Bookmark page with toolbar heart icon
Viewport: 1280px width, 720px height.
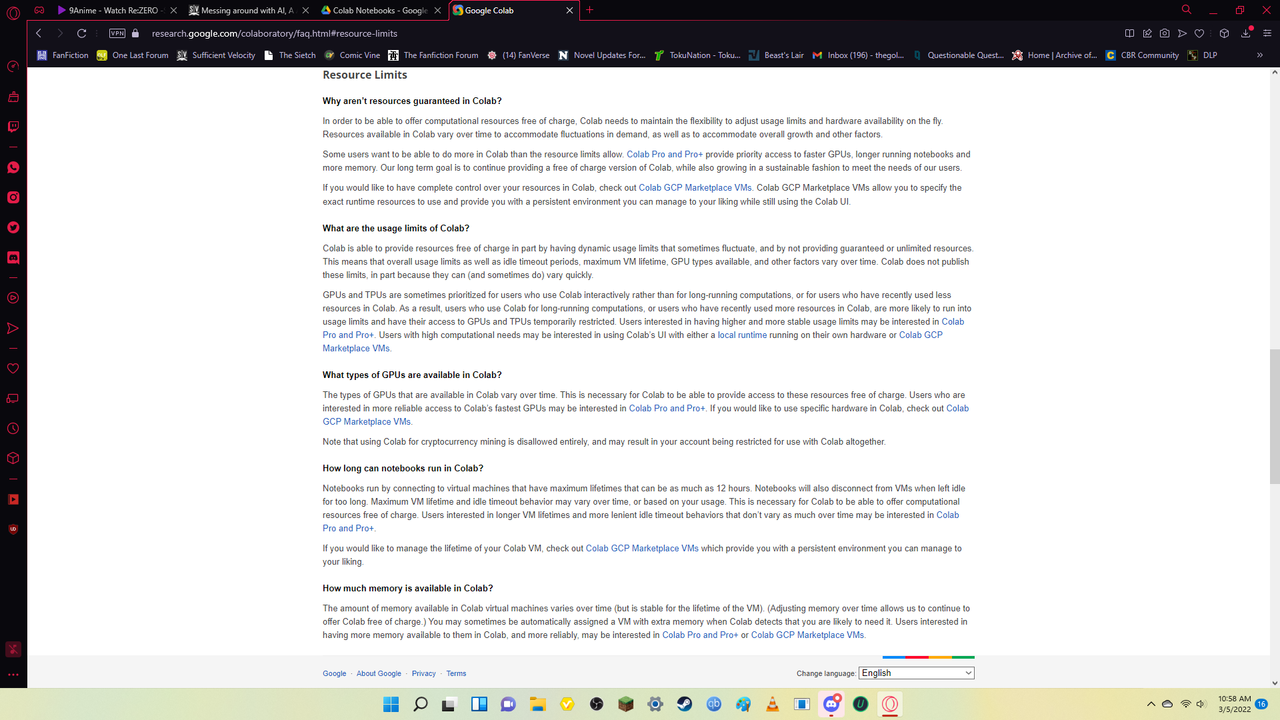1199,33
